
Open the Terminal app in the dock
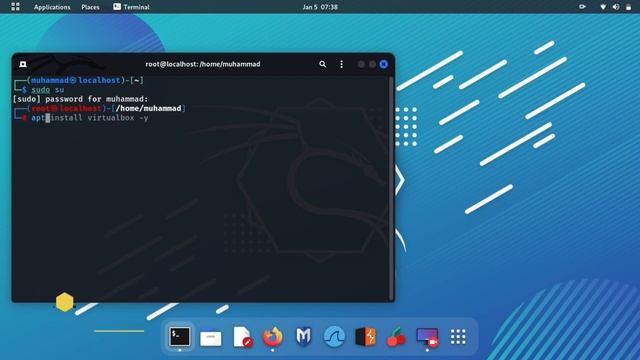coord(180,337)
